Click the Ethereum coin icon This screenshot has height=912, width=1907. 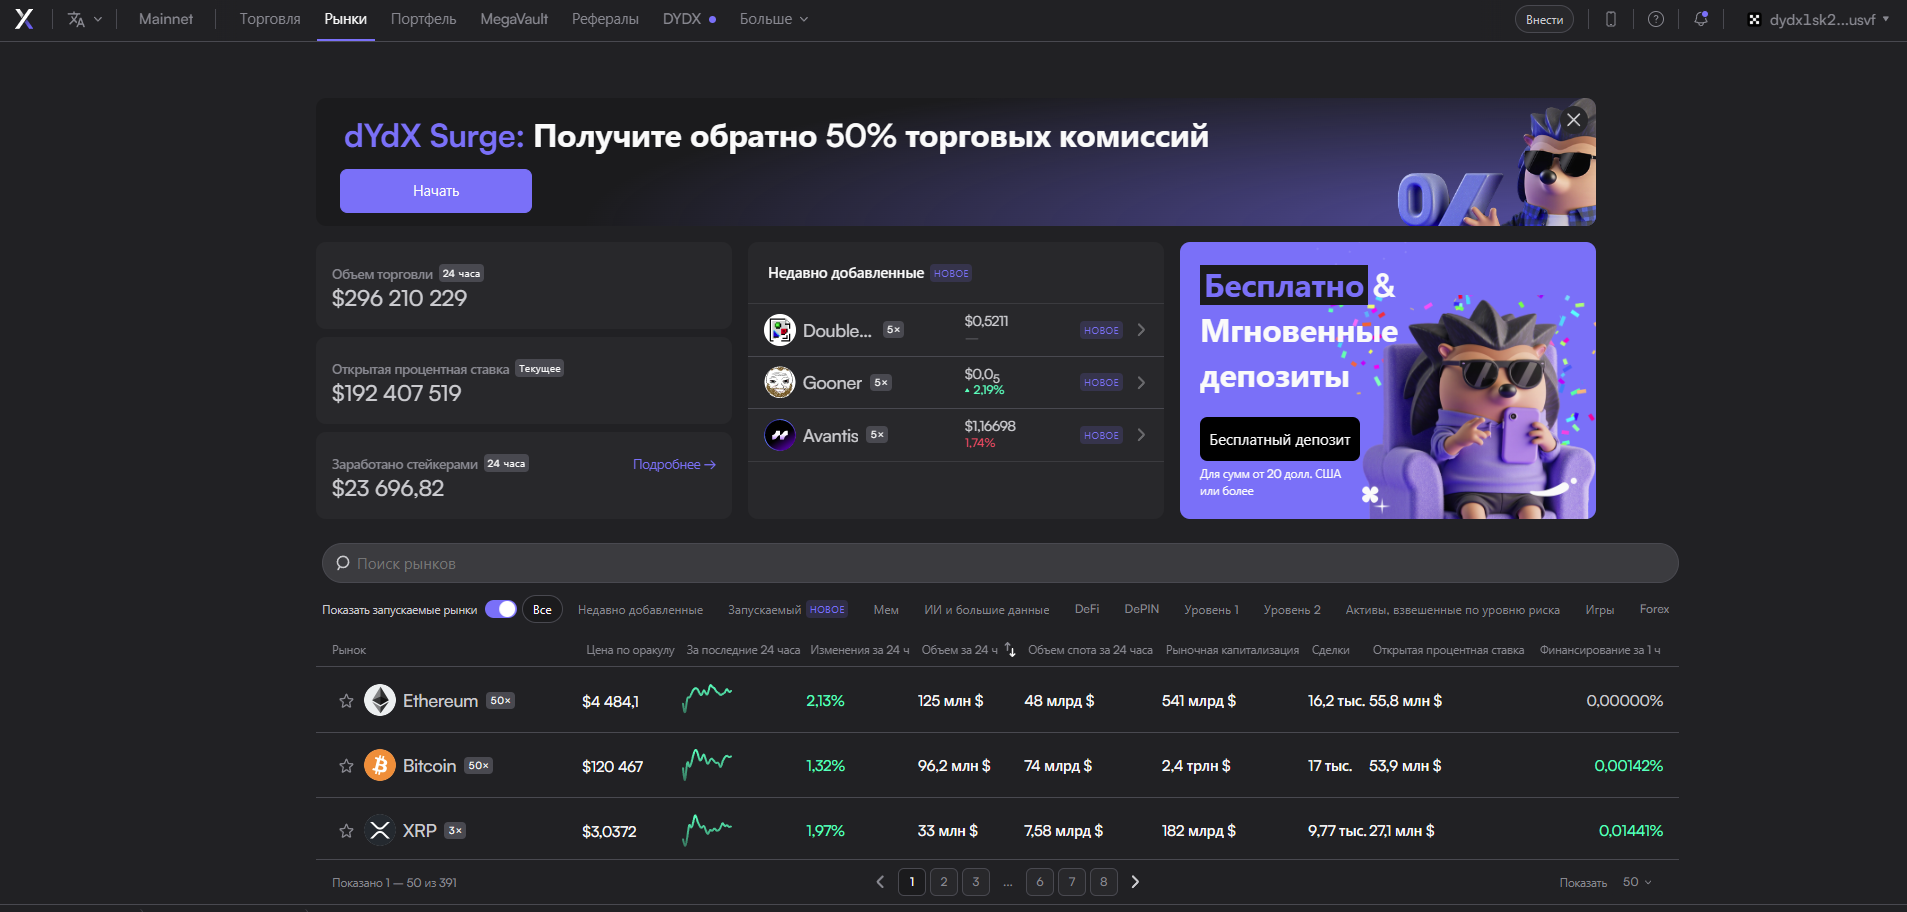[x=380, y=701]
